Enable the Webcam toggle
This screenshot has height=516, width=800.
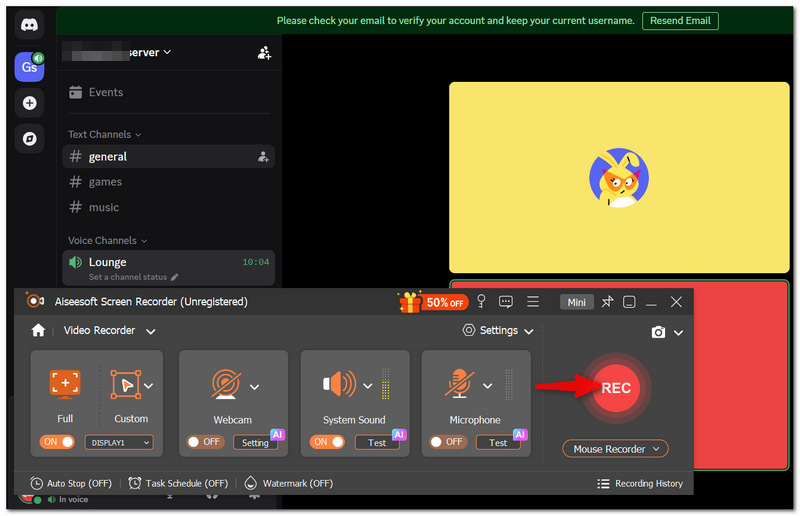[206, 441]
